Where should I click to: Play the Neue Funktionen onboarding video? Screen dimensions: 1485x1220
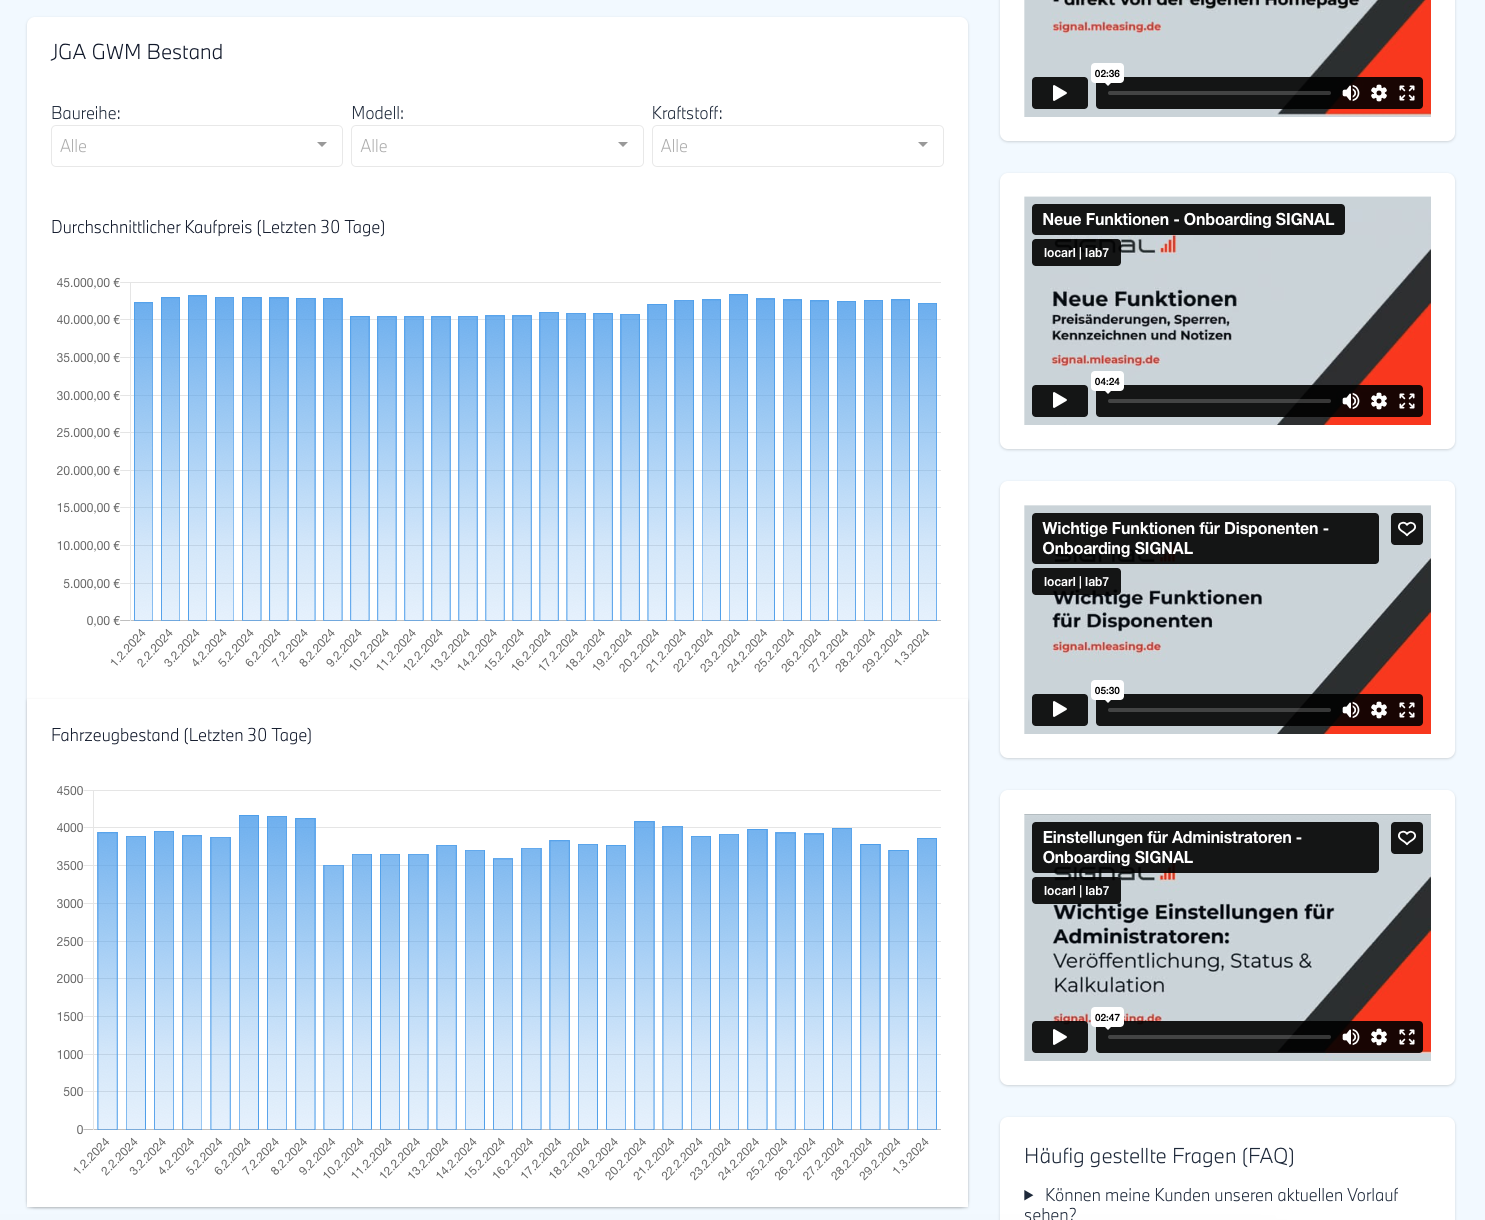pyautogui.click(x=1059, y=401)
